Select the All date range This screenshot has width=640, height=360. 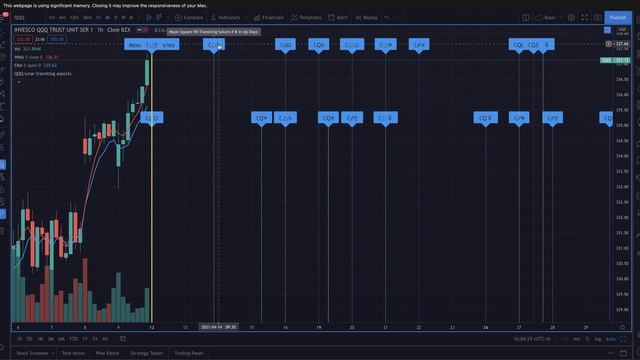click(x=105, y=339)
